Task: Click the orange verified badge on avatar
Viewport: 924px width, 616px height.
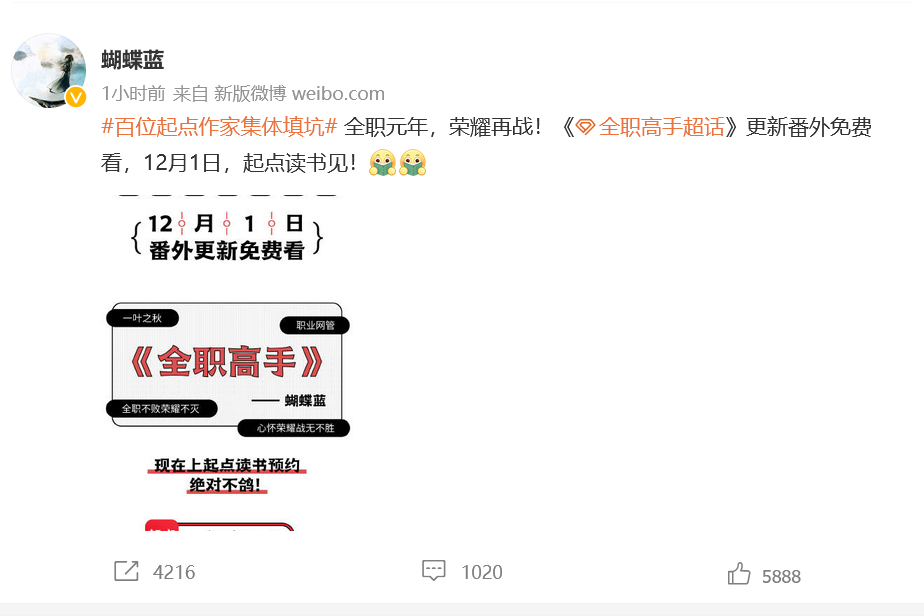Action: [75, 97]
